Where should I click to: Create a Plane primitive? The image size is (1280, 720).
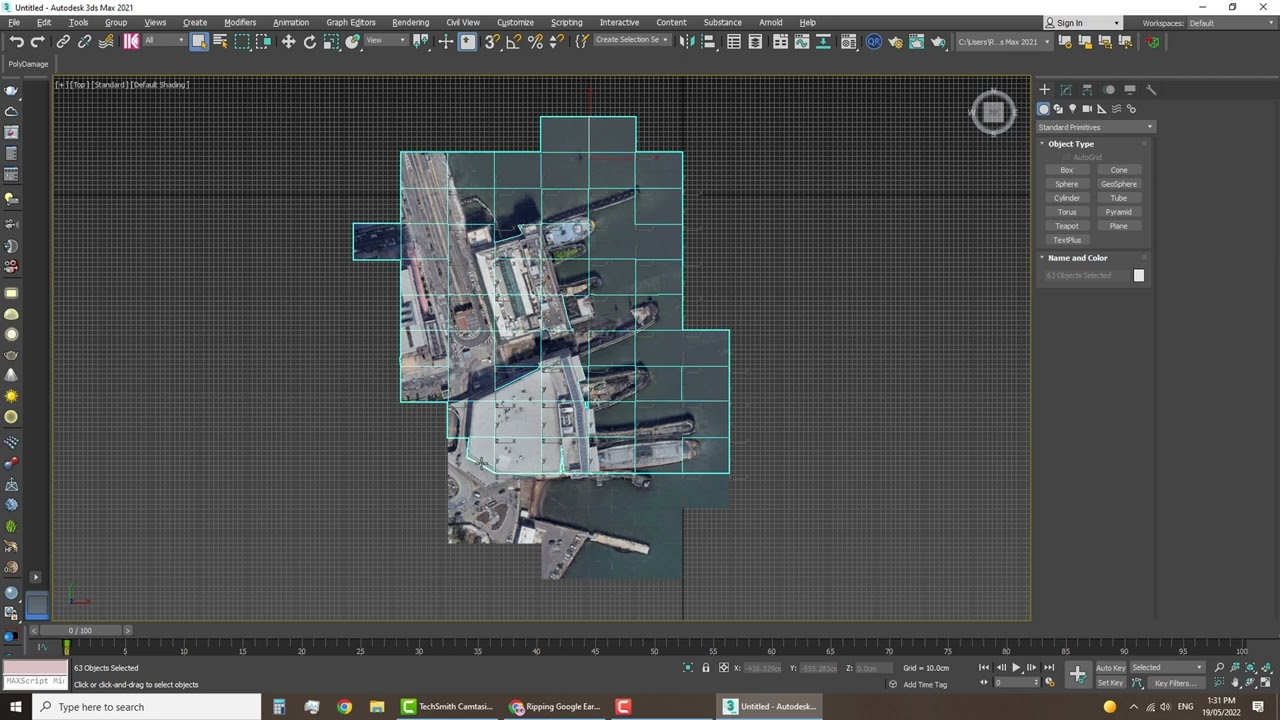click(1118, 226)
